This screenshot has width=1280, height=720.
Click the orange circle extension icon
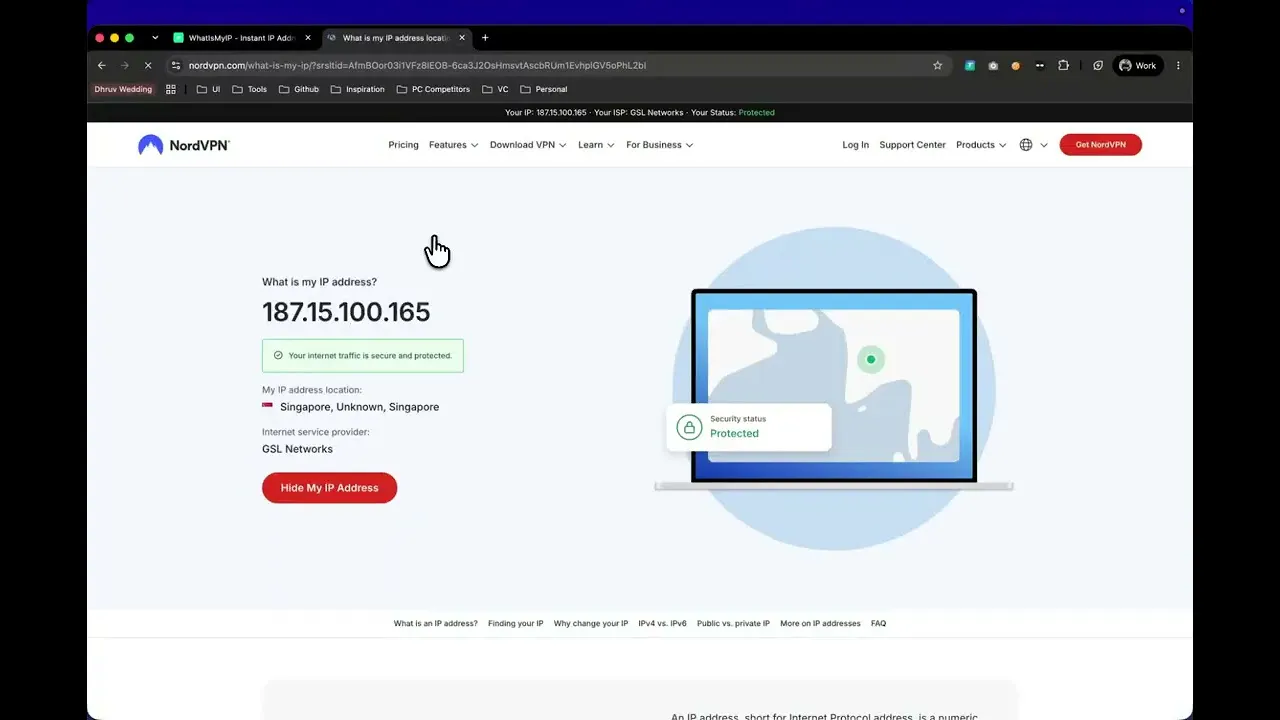coord(1016,66)
